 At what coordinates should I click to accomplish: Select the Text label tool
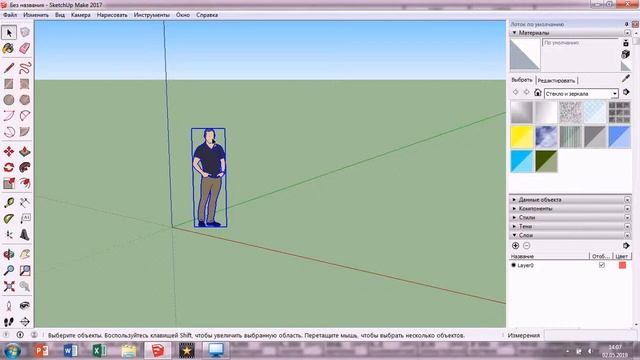25,219
